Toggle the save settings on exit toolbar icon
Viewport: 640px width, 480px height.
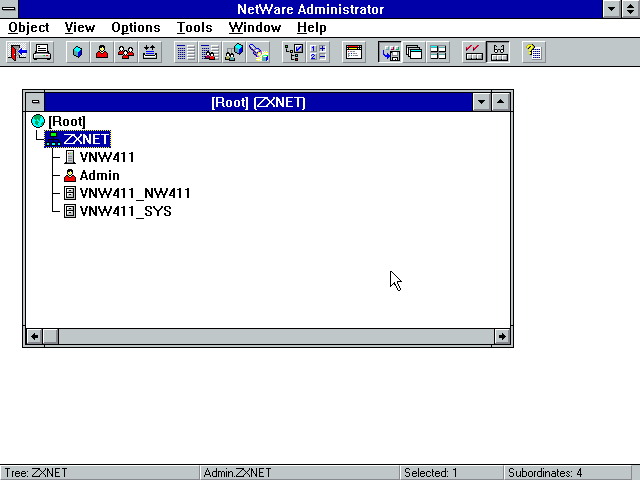(x=390, y=52)
